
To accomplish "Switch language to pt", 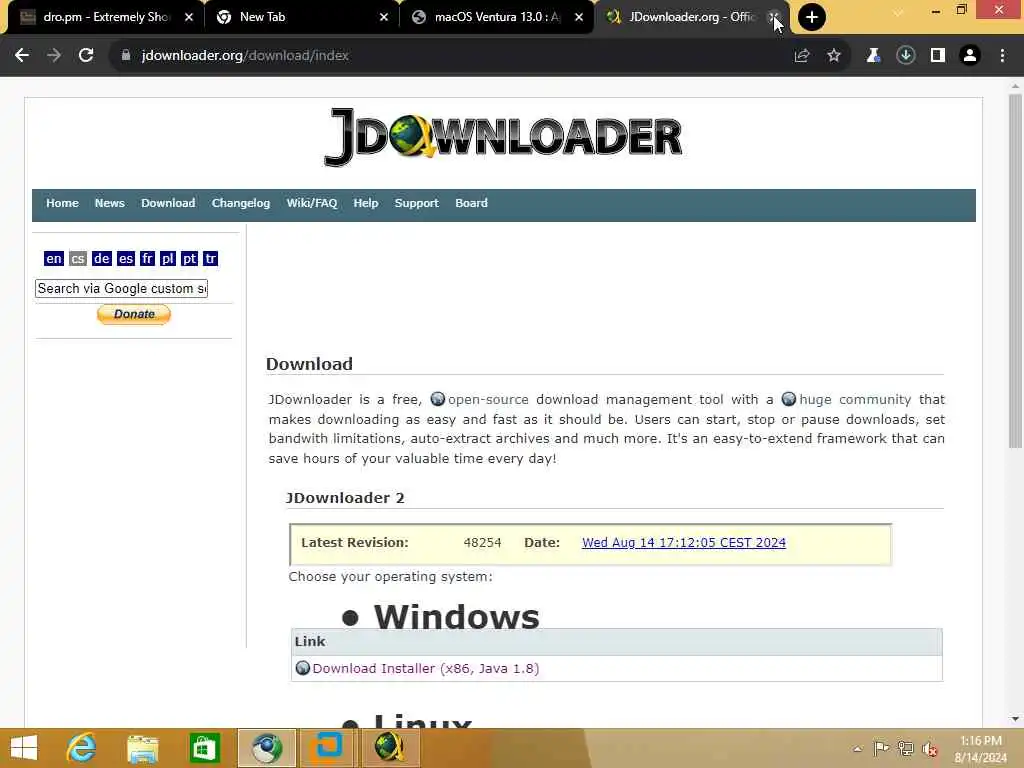I will (x=189, y=259).
